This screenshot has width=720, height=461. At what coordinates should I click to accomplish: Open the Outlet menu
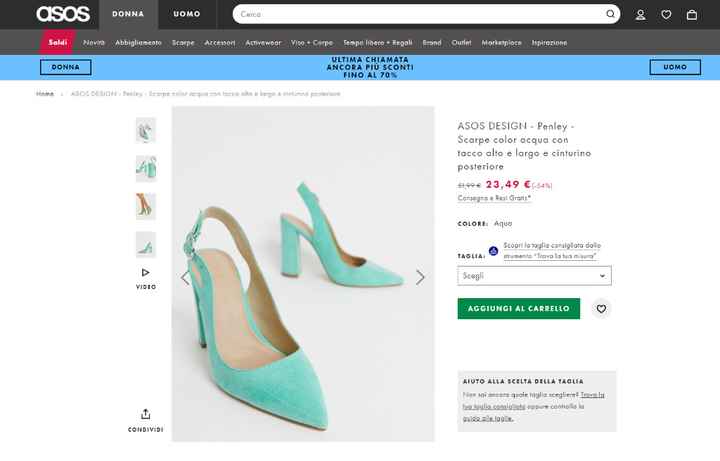click(x=461, y=43)
